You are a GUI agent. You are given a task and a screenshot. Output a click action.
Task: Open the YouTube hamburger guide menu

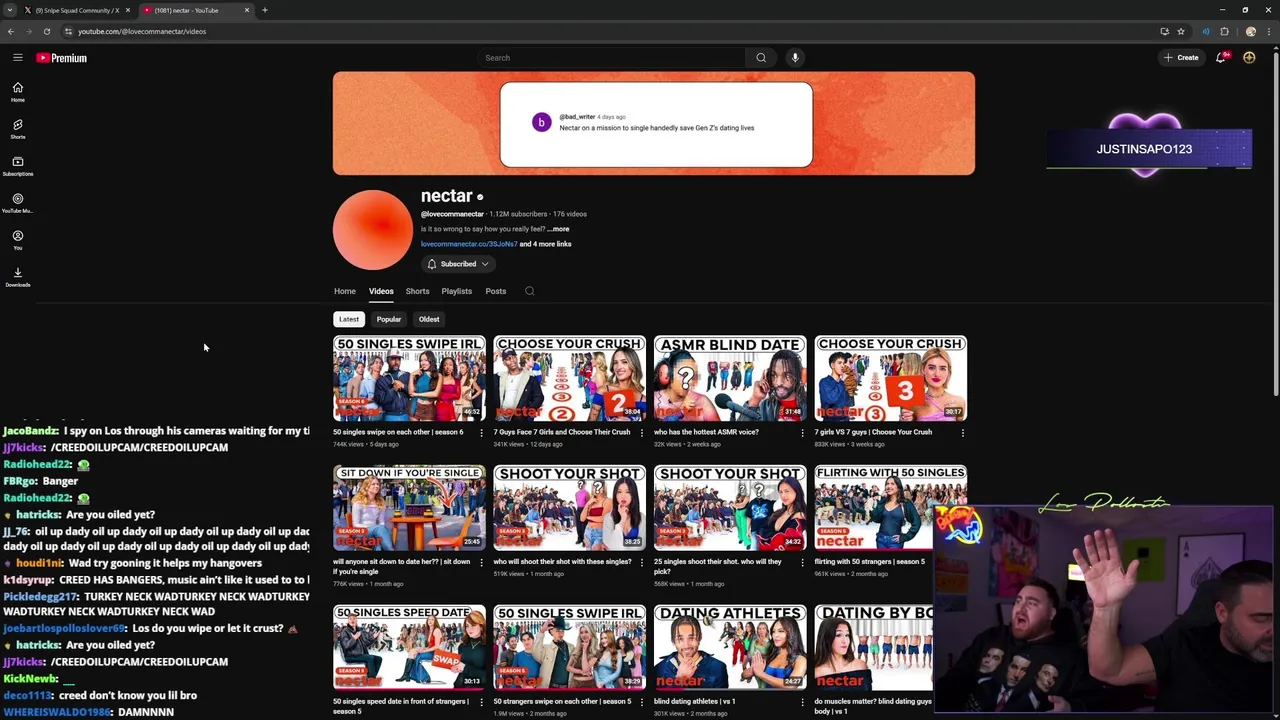pyautogui.click(x=17, y=58)
